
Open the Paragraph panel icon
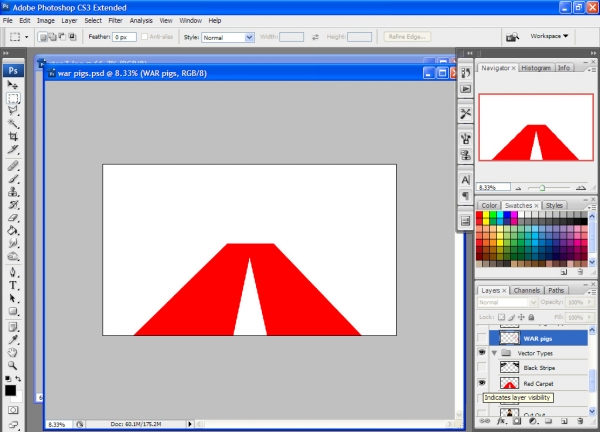coord(465,196)
